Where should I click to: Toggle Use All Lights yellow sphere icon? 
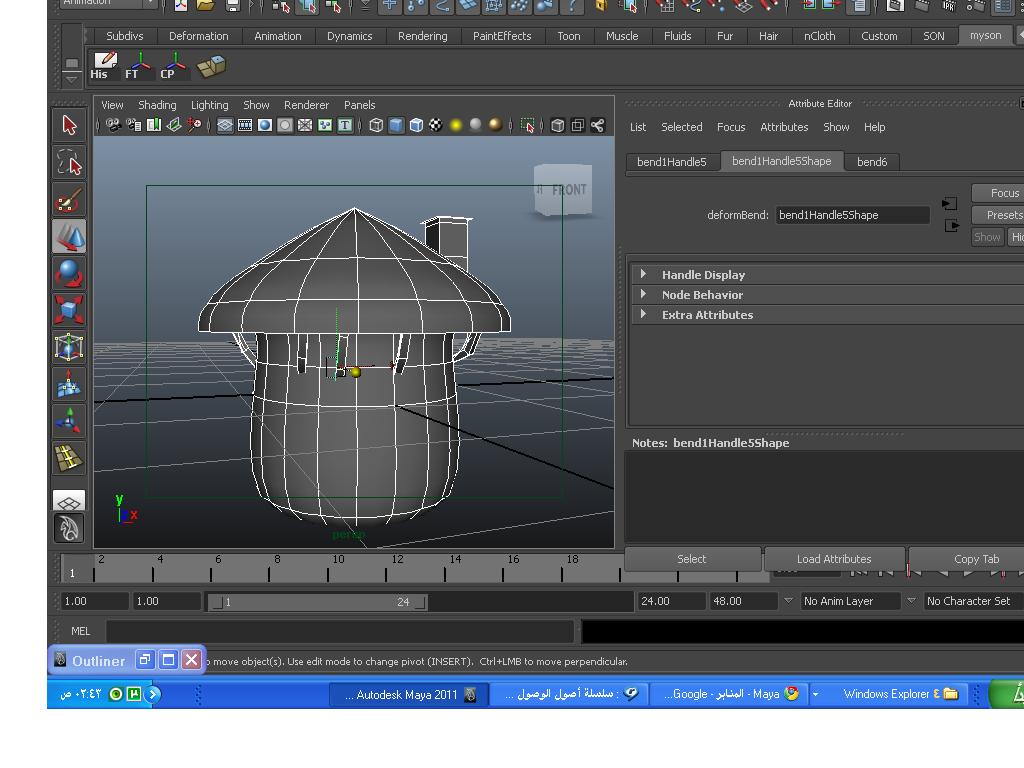coord(456,125)
